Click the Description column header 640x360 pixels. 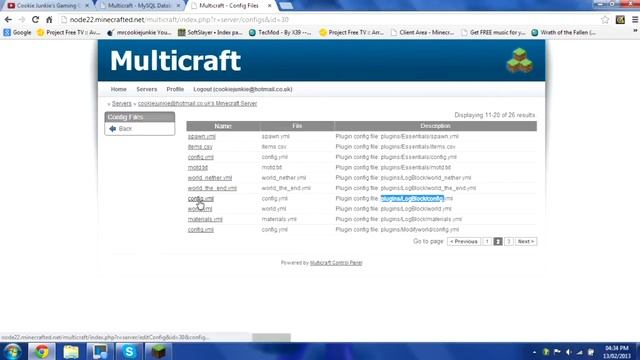tap(436, 126)
